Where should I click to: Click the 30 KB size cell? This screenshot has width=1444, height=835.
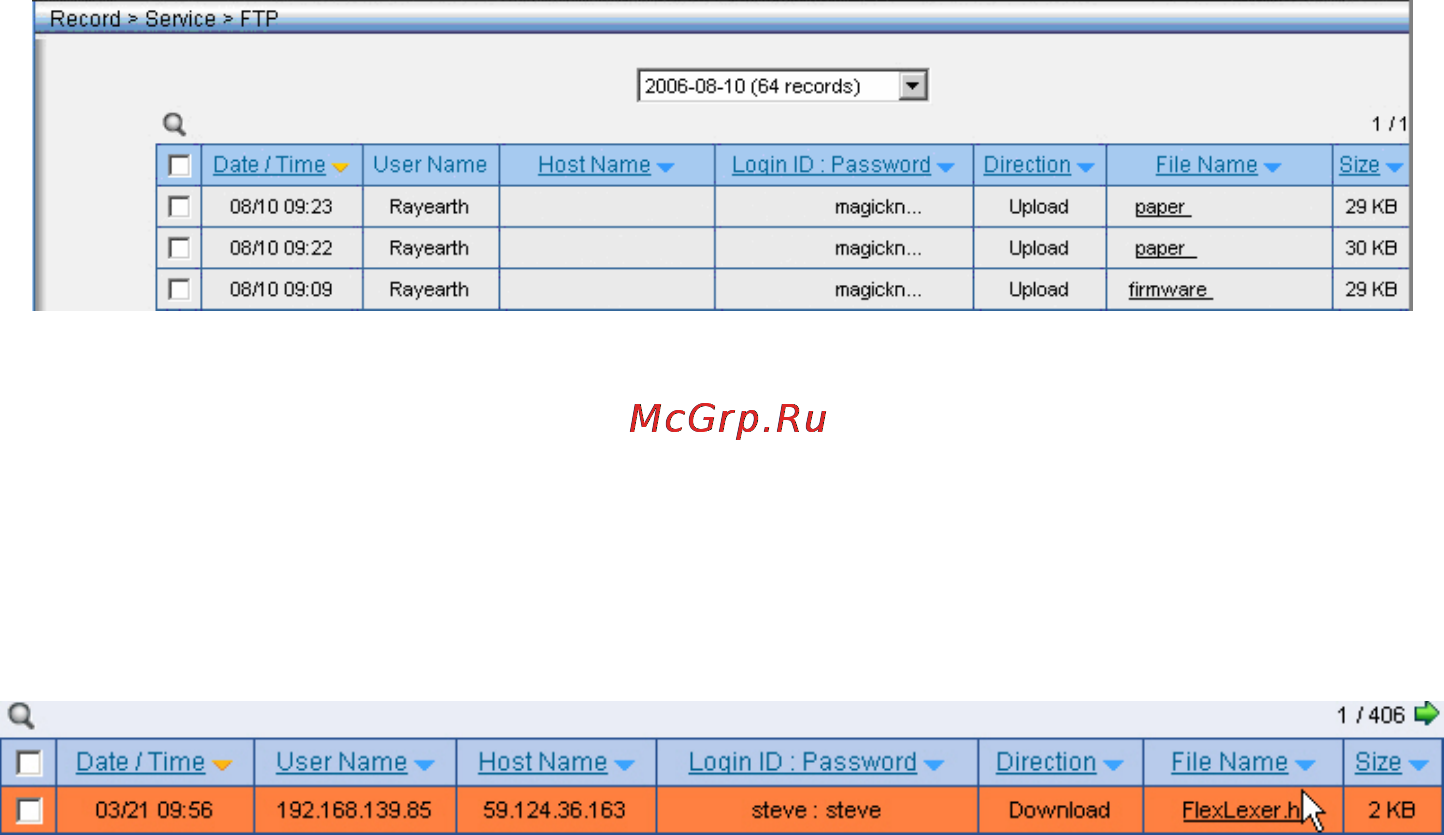(x=1370, y=248)
